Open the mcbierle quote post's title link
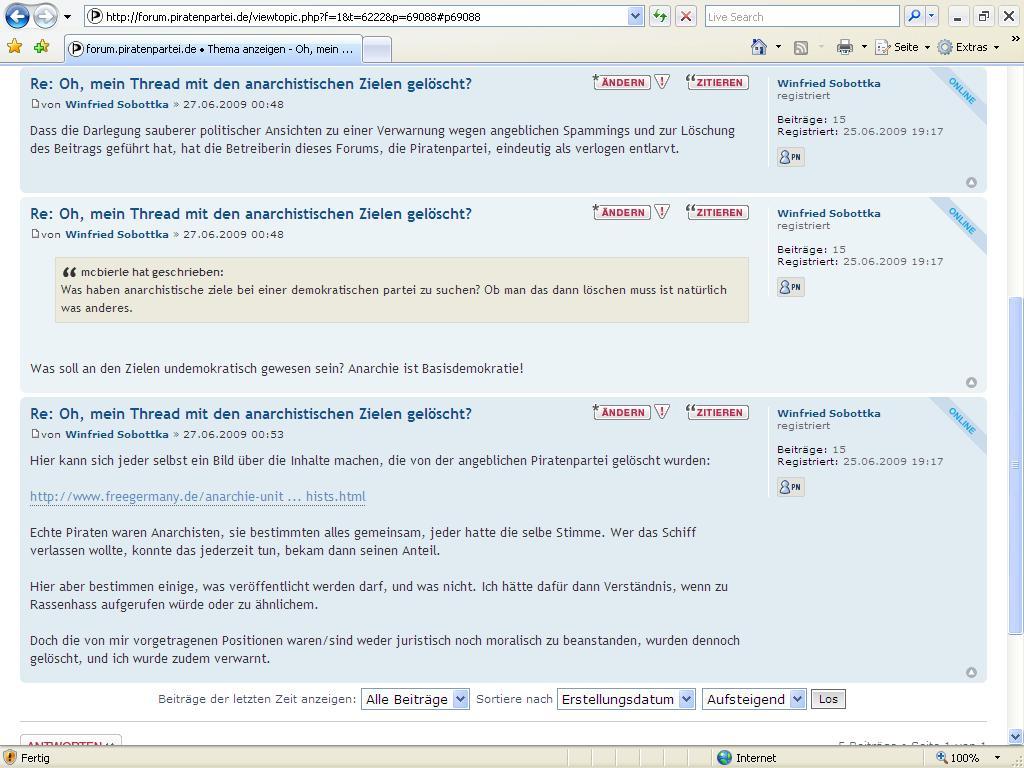Viewport: 1024px width, 768px height. coord(251,214)
